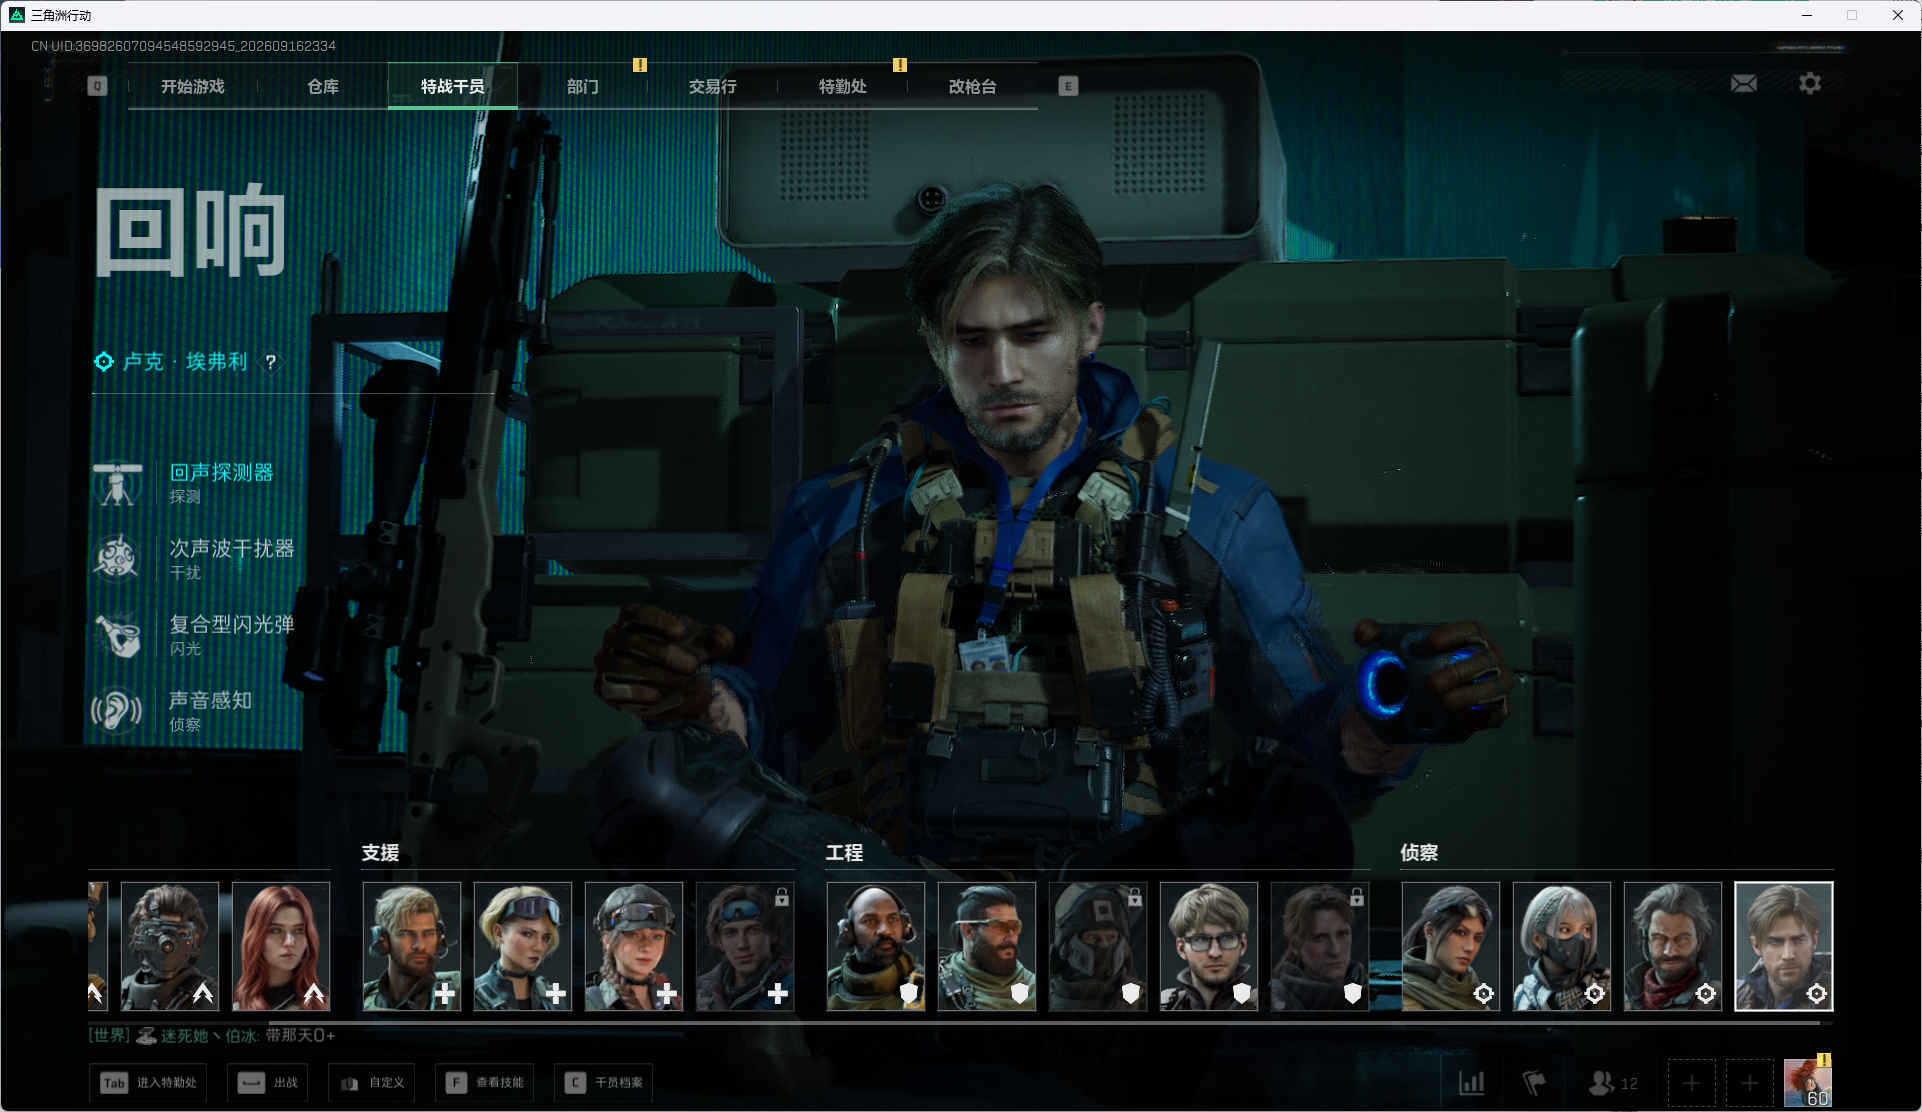Select the dark-haired recon woman with headband

click(1451, 946)
